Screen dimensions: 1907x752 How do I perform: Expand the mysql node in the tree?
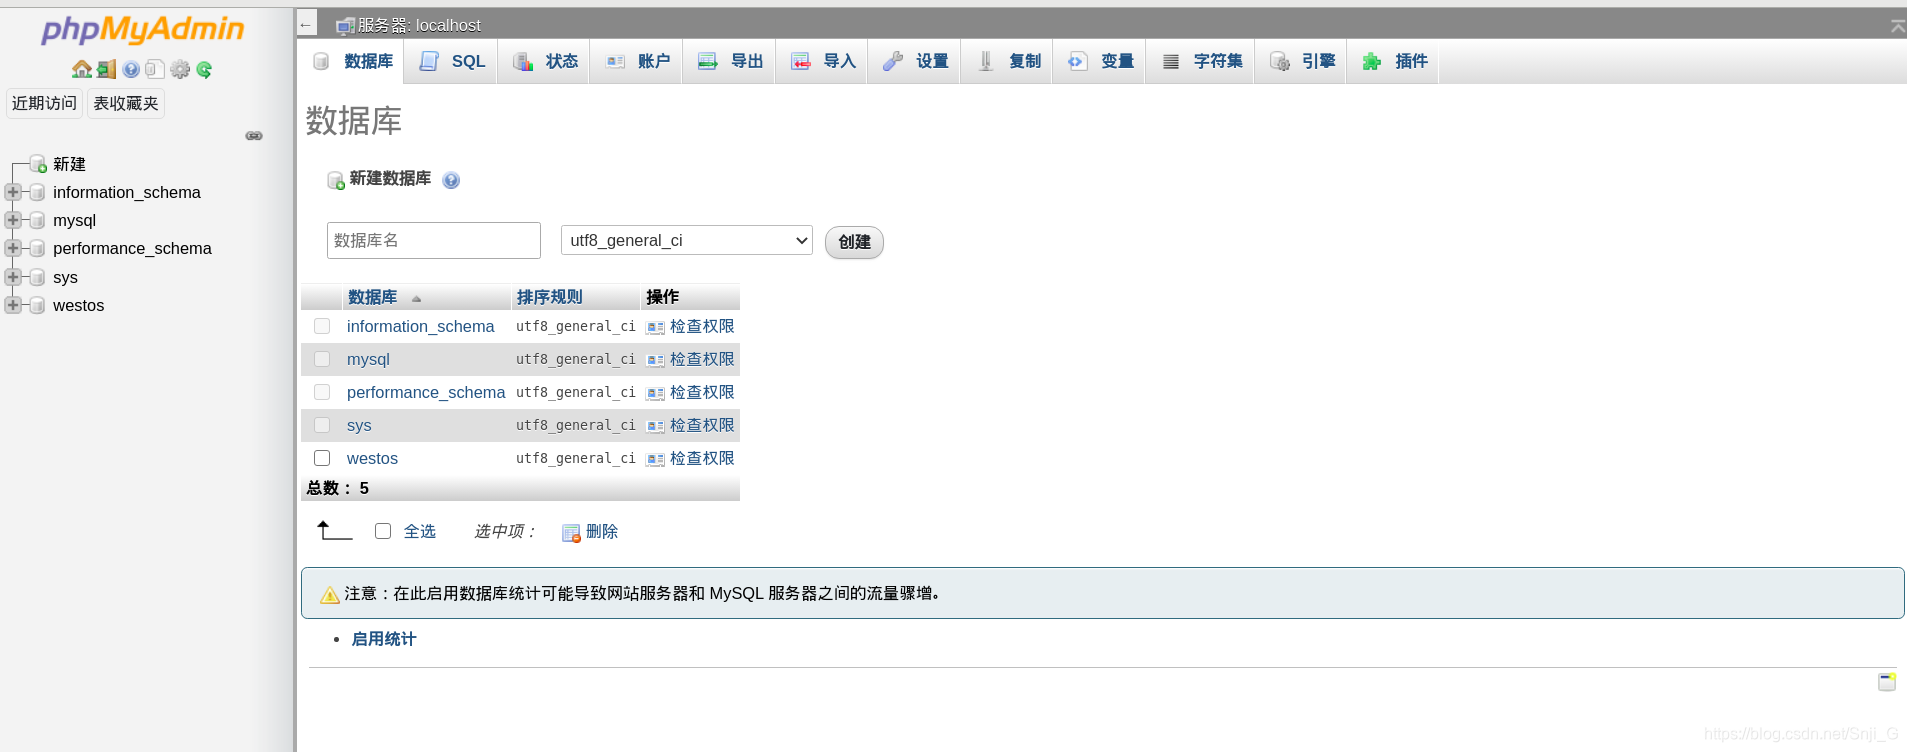(x=13, y=220)
